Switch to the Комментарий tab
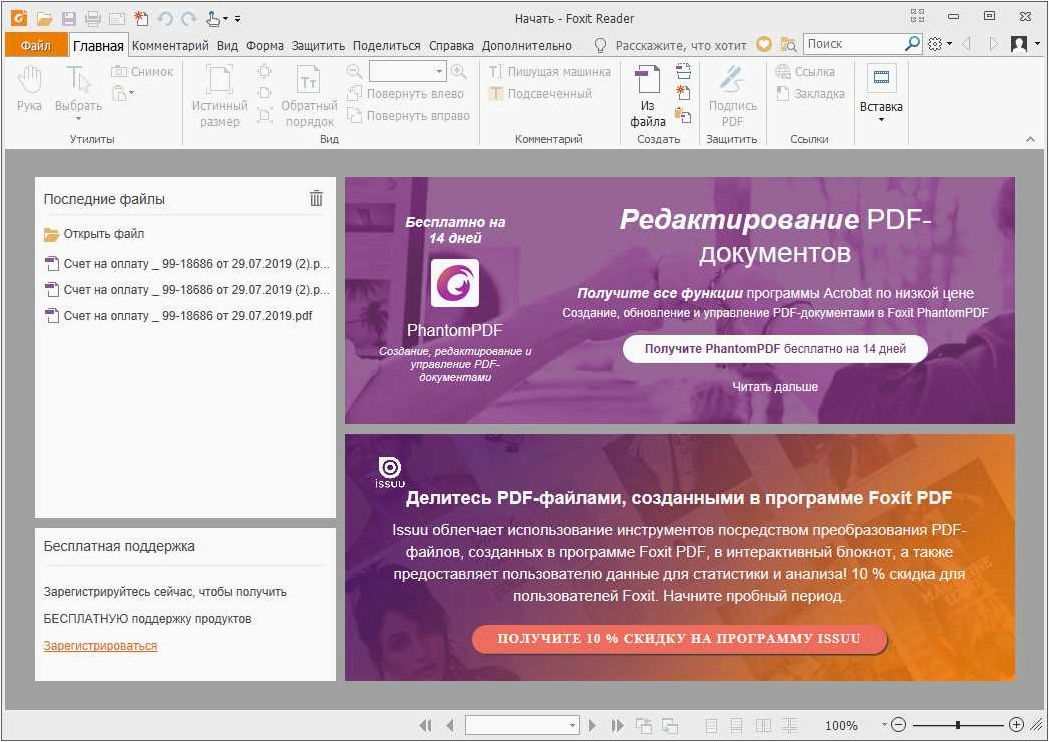1049x742 pixels. click(x=170, y=45)
